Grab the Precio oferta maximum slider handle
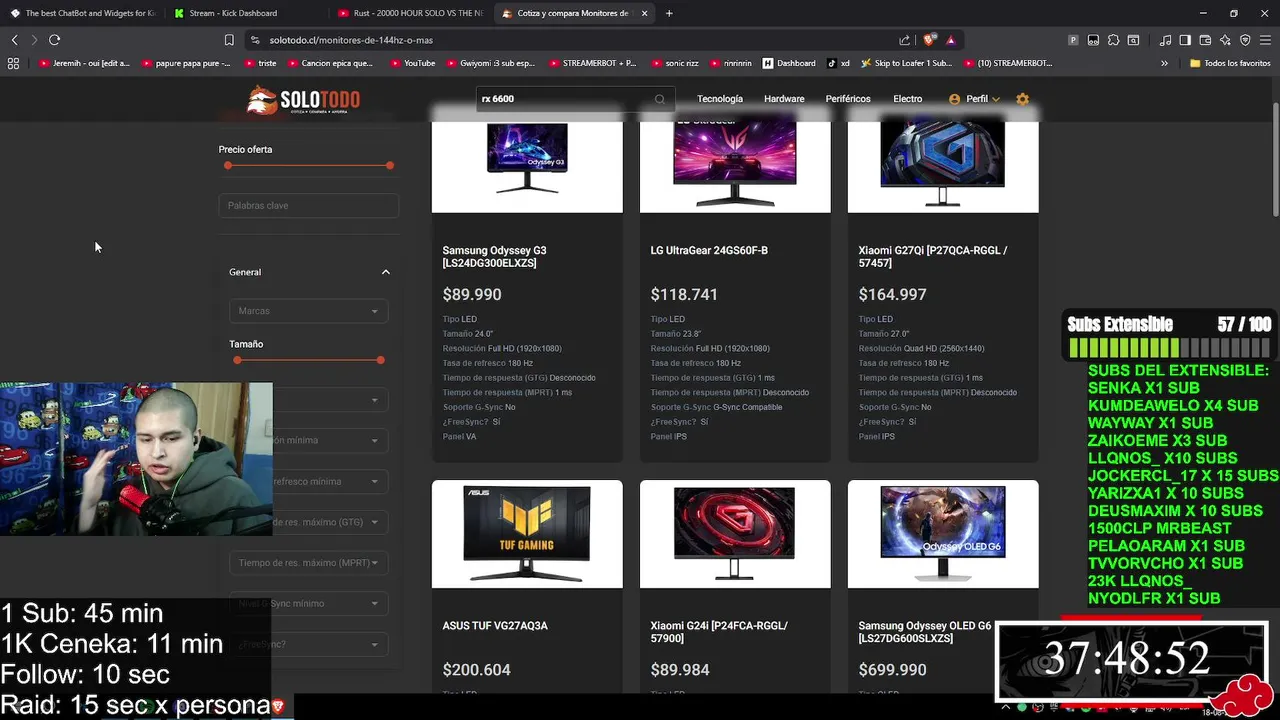 (389, 166)
